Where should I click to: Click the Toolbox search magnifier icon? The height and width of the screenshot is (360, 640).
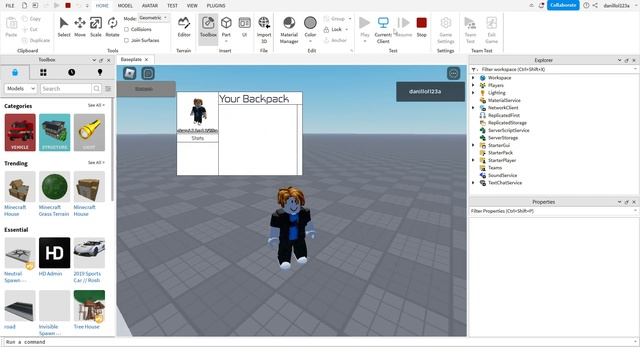click(97, 88)
